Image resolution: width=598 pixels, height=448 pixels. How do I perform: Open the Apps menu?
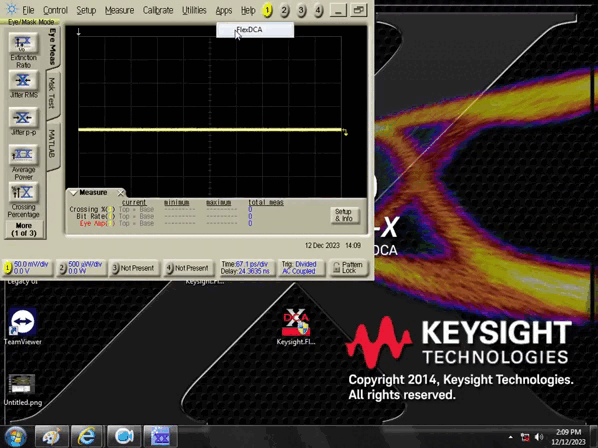tap(223, 10)
